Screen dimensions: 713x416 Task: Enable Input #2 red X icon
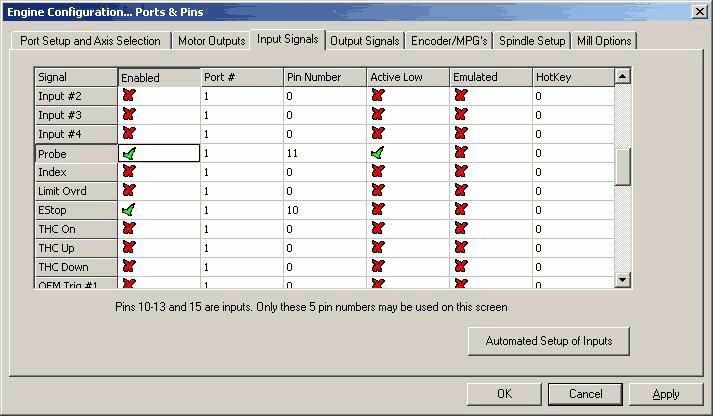128,96
